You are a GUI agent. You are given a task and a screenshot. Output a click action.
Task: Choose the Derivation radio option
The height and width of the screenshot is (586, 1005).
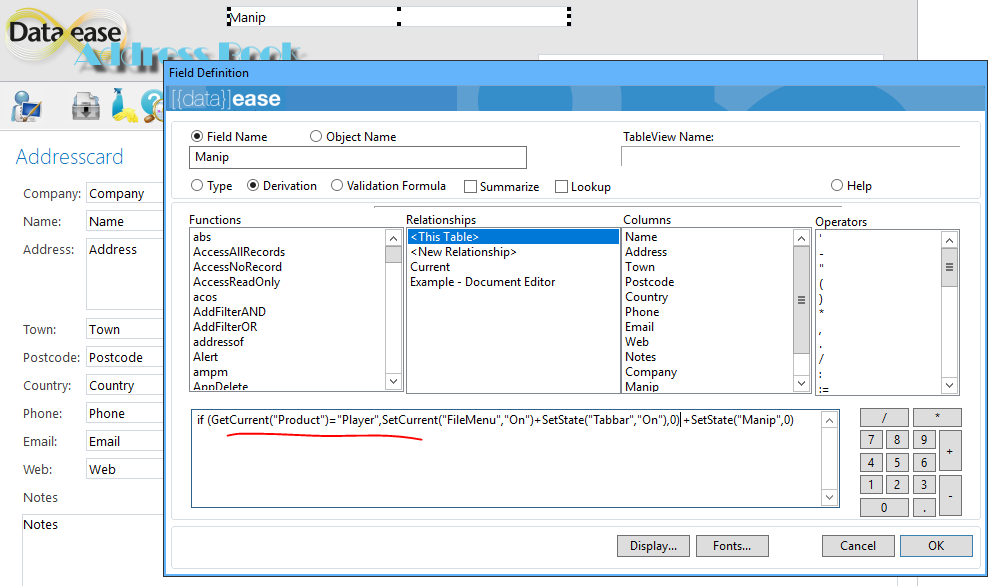[x=253, y=185]
